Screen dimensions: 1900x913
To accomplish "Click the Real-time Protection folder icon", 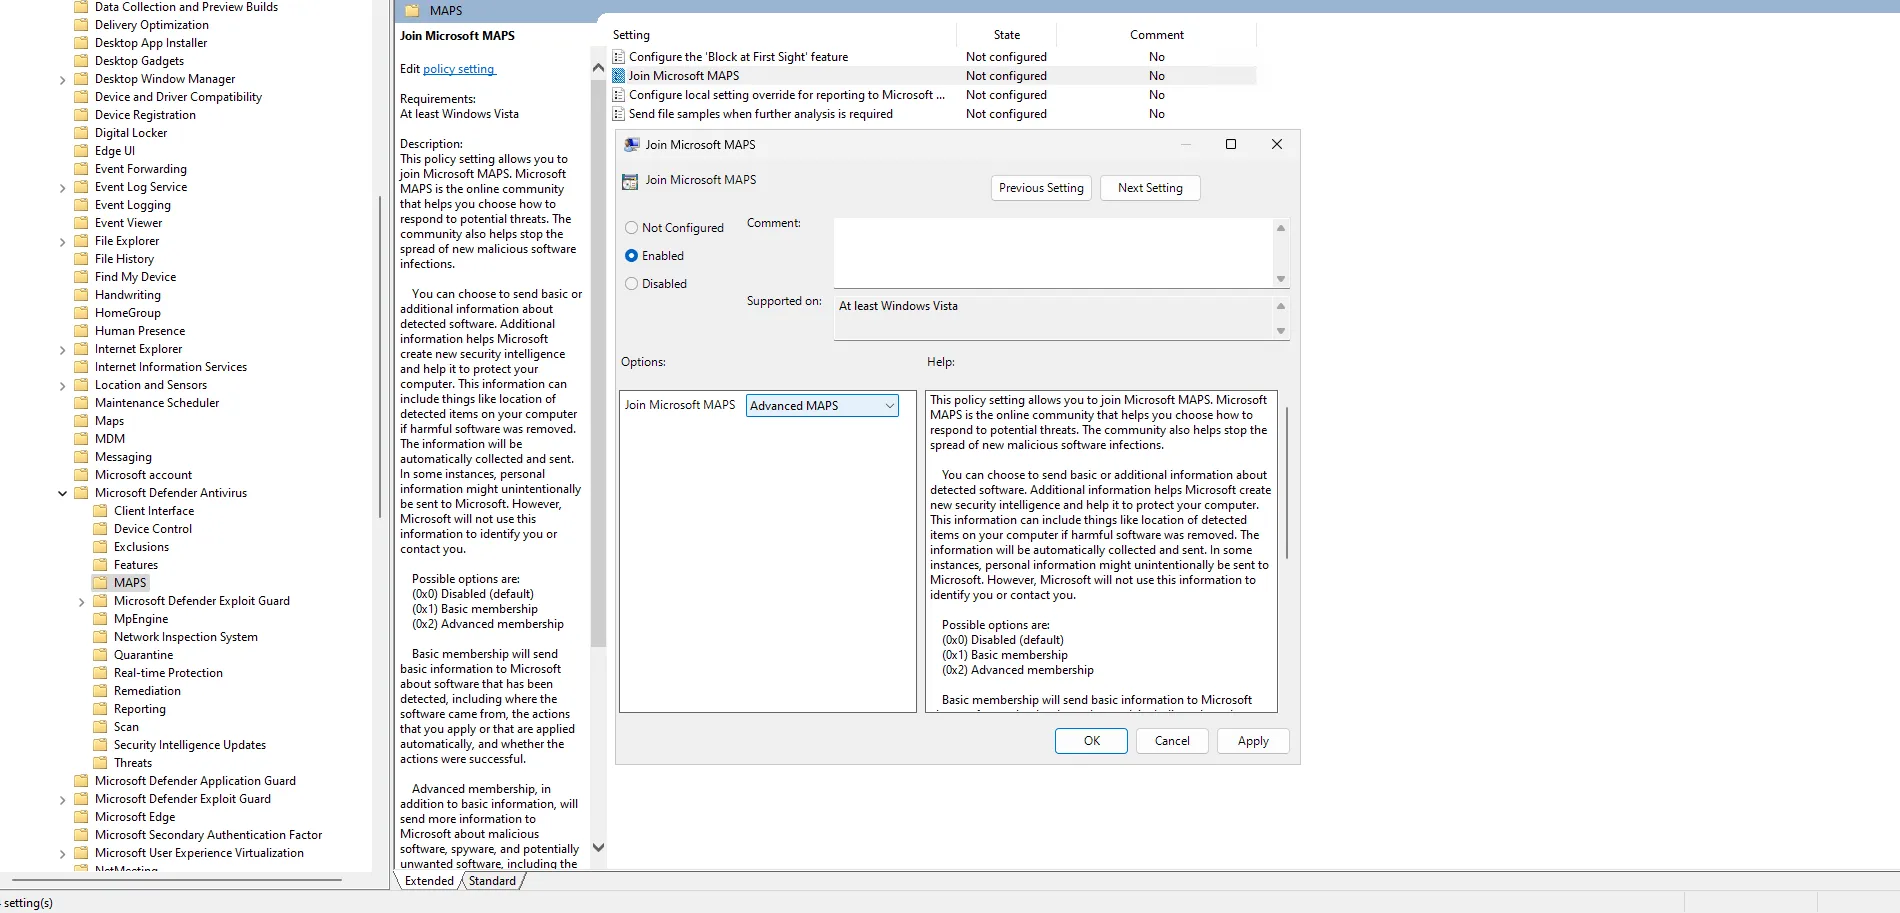I will (x=102, y=672).
